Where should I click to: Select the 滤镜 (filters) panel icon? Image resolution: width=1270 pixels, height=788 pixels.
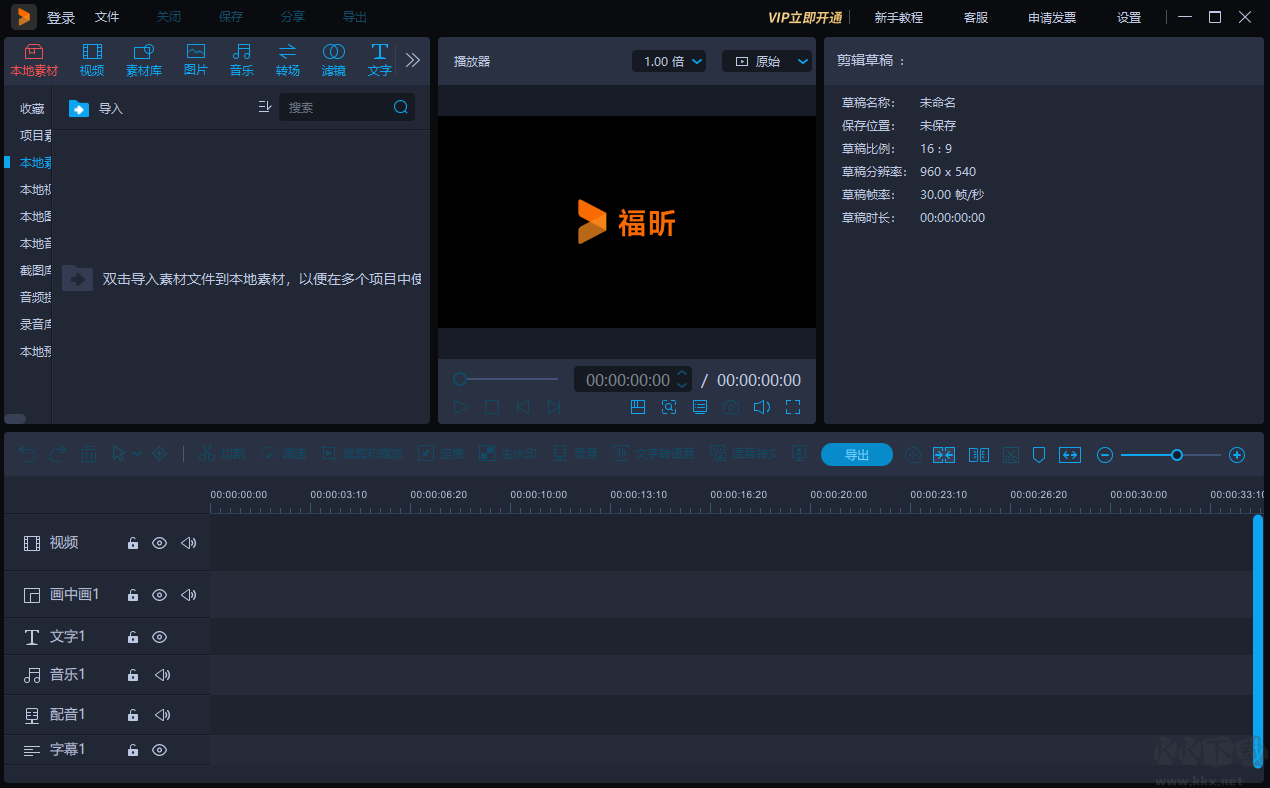(x=333, y=59)
